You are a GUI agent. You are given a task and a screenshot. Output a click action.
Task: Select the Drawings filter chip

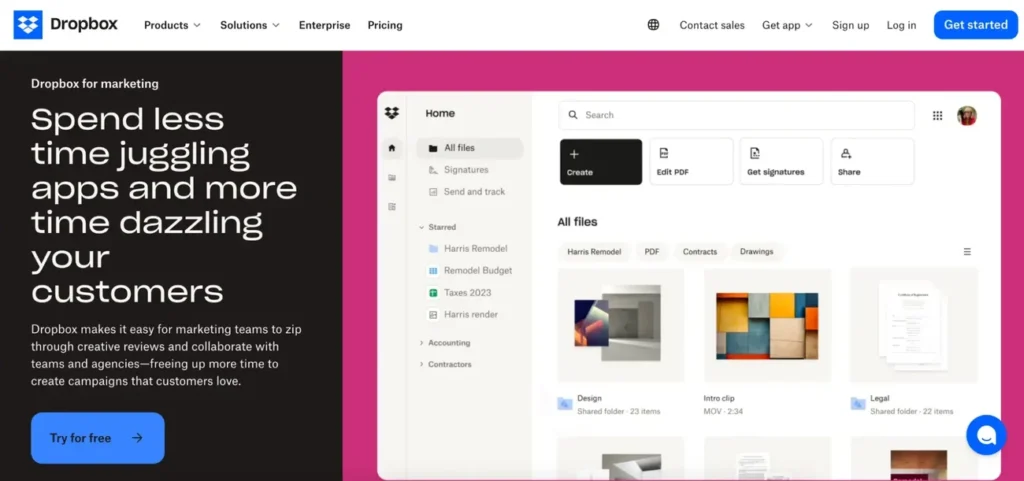(x=756, y=251)
